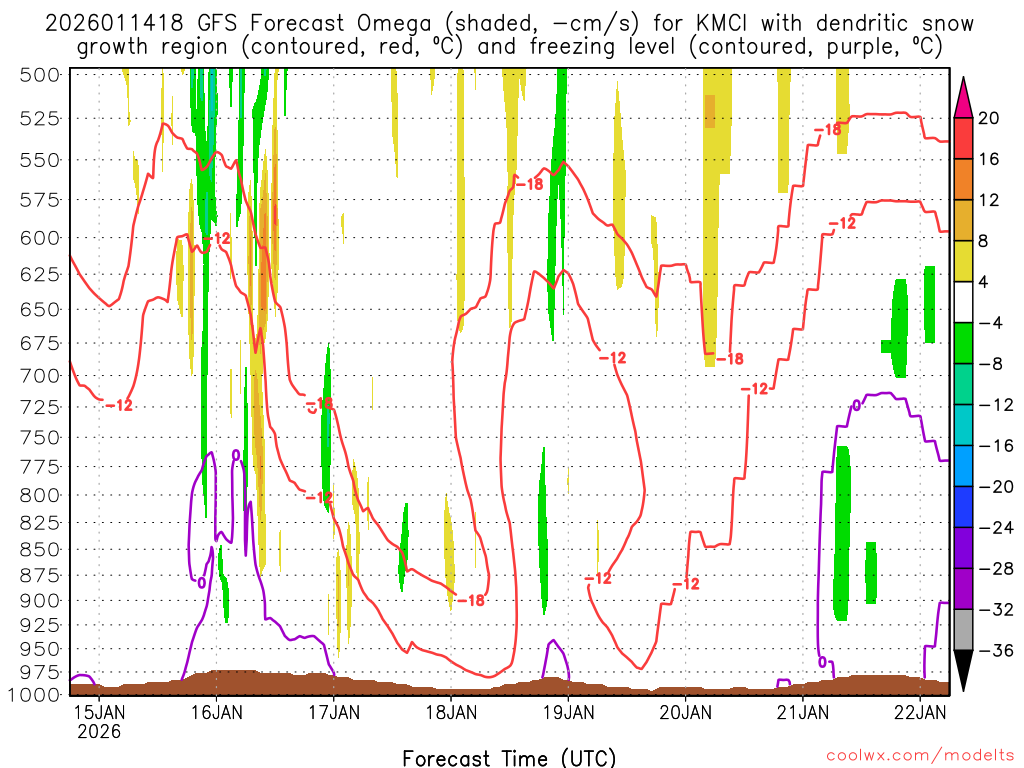Viewport: 1024px width, 768px height.
Task: Click the 20JAN time axis label
Action: 686,712
